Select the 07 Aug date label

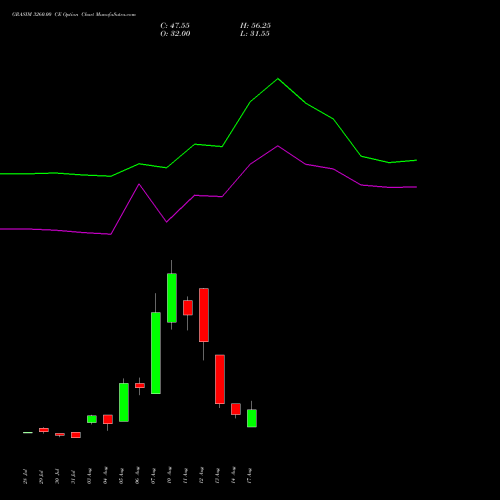[153, 476]
